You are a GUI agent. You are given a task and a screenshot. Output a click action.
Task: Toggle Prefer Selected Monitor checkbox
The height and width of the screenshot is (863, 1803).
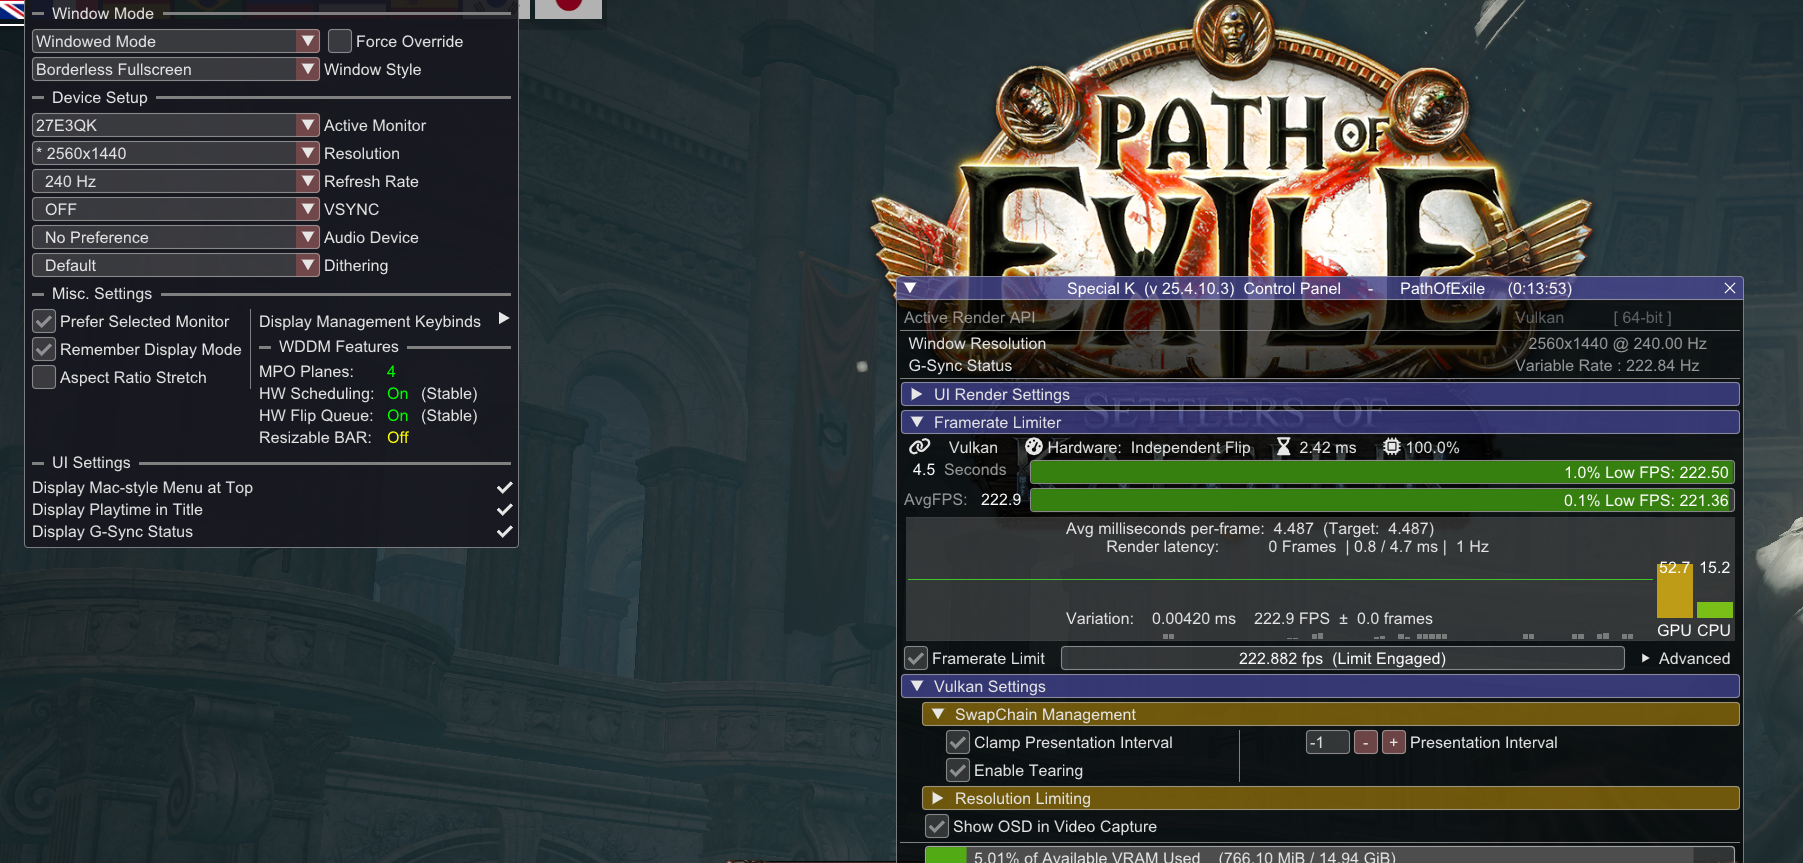pyautogui.click(x=44, y=321)
